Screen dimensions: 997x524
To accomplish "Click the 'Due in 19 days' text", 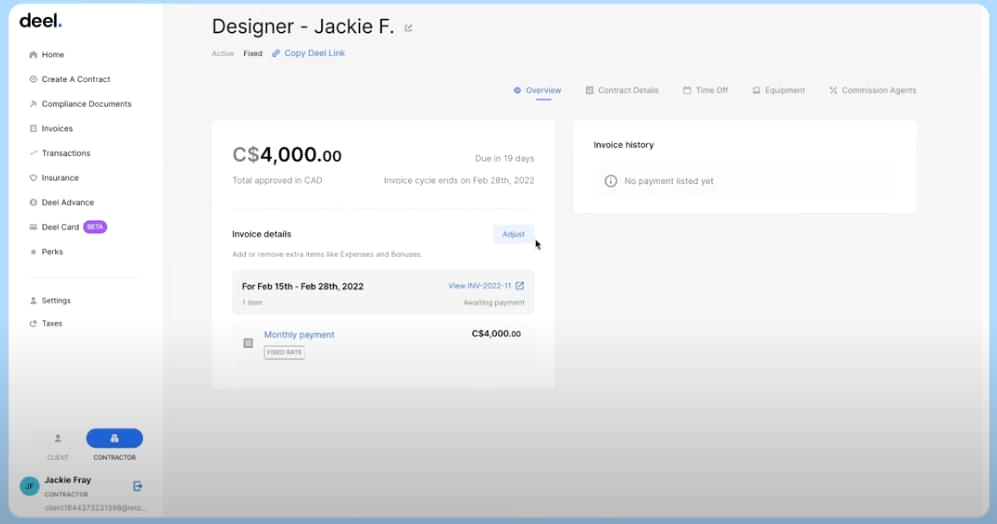I will coord(504,158).
